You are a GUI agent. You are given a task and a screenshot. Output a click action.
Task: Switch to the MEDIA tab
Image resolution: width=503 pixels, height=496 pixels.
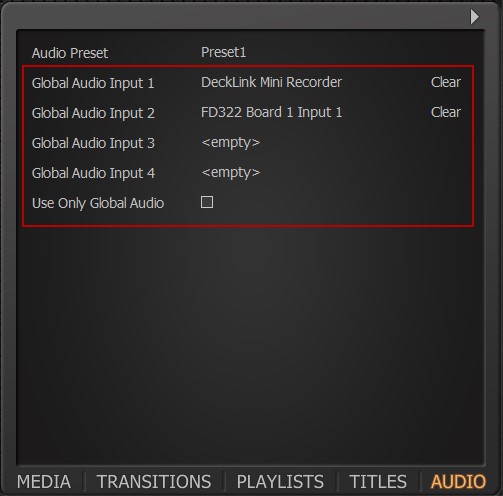(x=44, y=482)
